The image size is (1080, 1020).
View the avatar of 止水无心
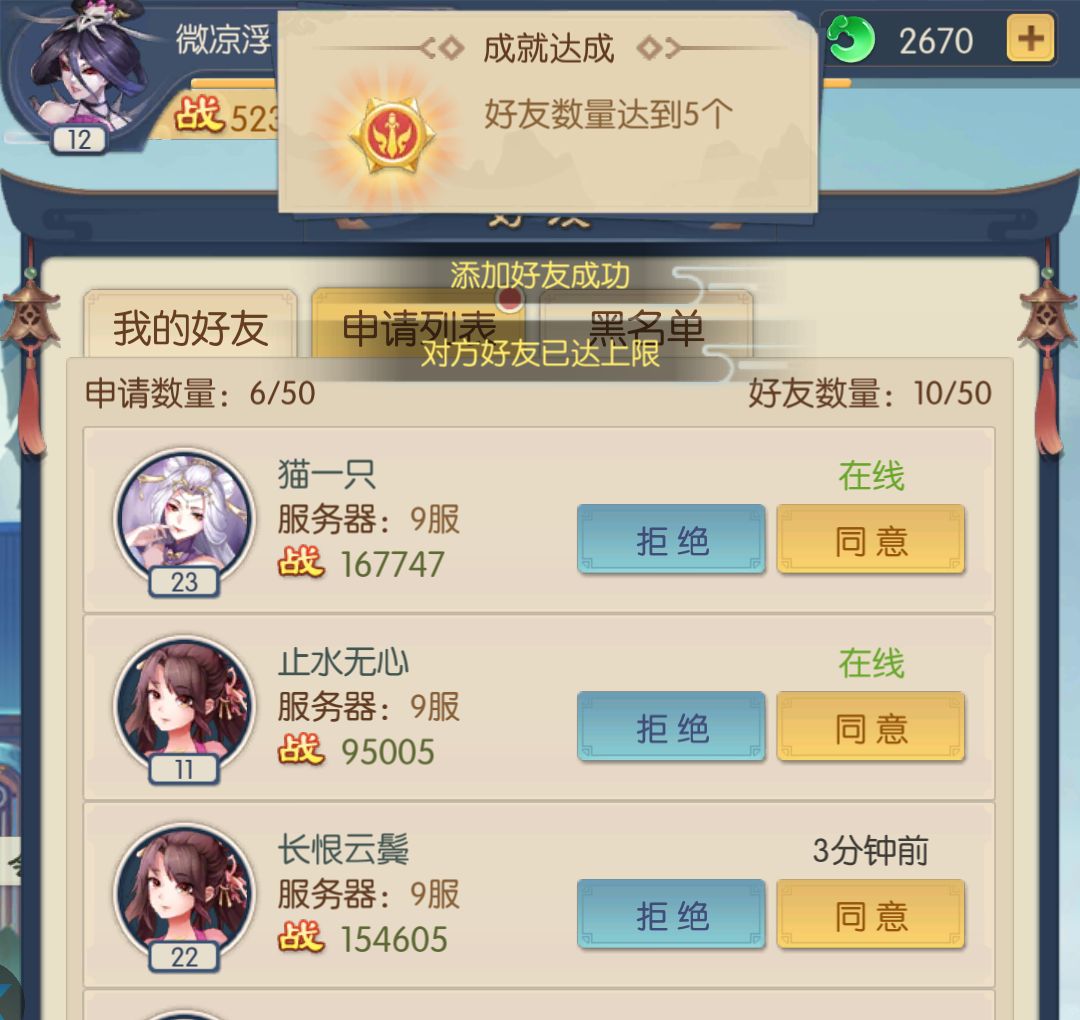coord(184,705)
